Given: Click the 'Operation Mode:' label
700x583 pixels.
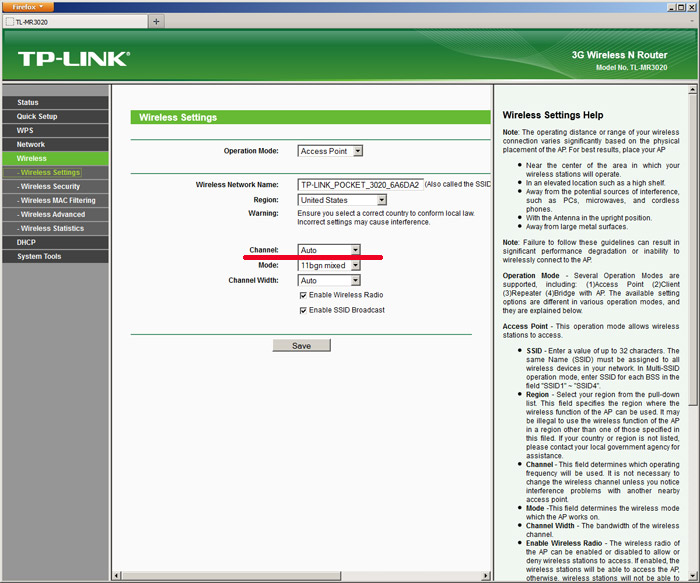Looking at the screenshot, I should pyautogui.click(x=251, y=151).
